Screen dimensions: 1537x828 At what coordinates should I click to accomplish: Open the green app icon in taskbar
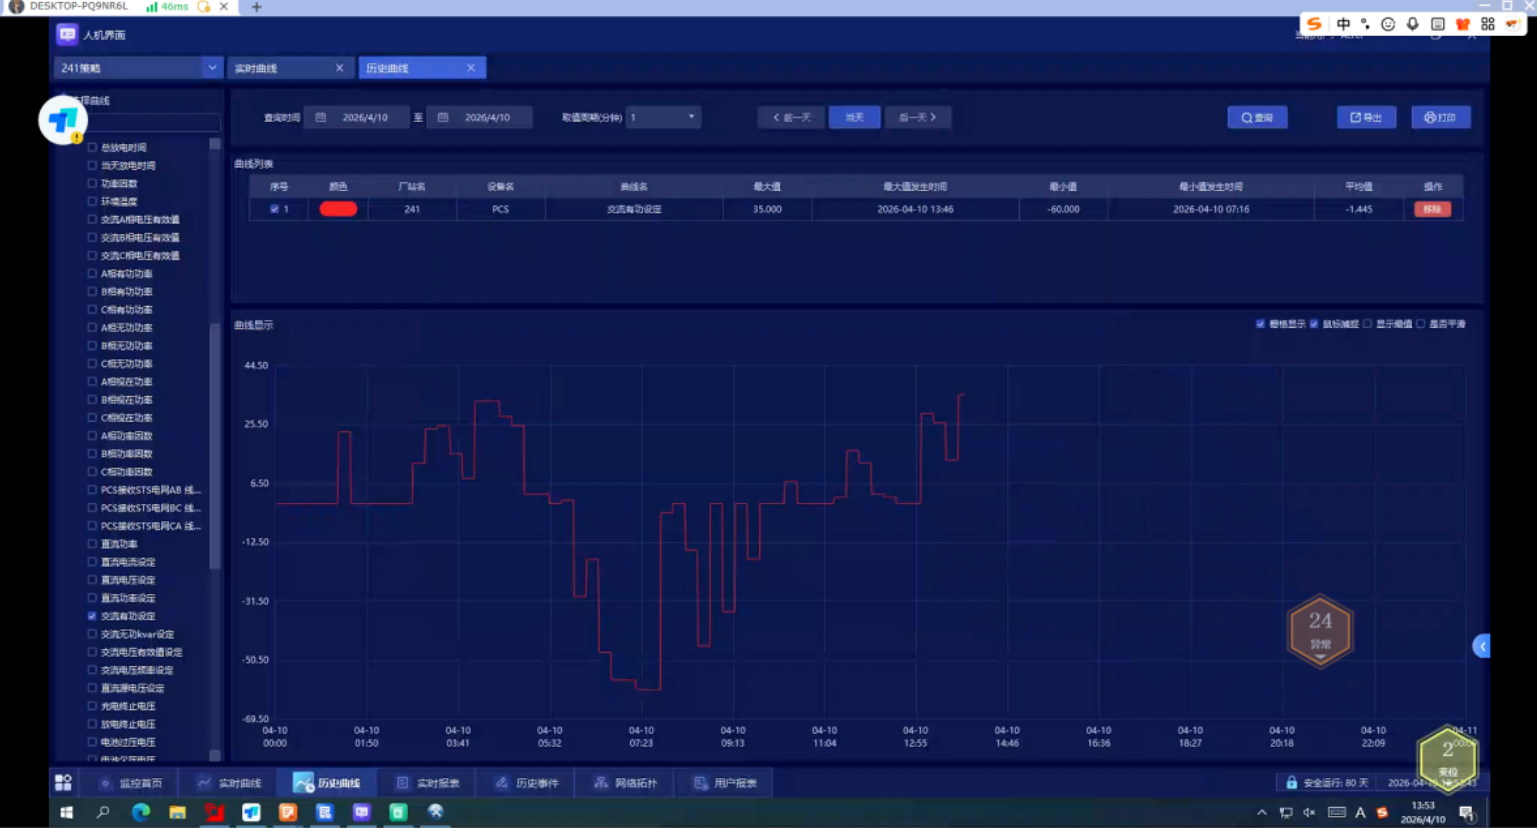coord(398,812)
